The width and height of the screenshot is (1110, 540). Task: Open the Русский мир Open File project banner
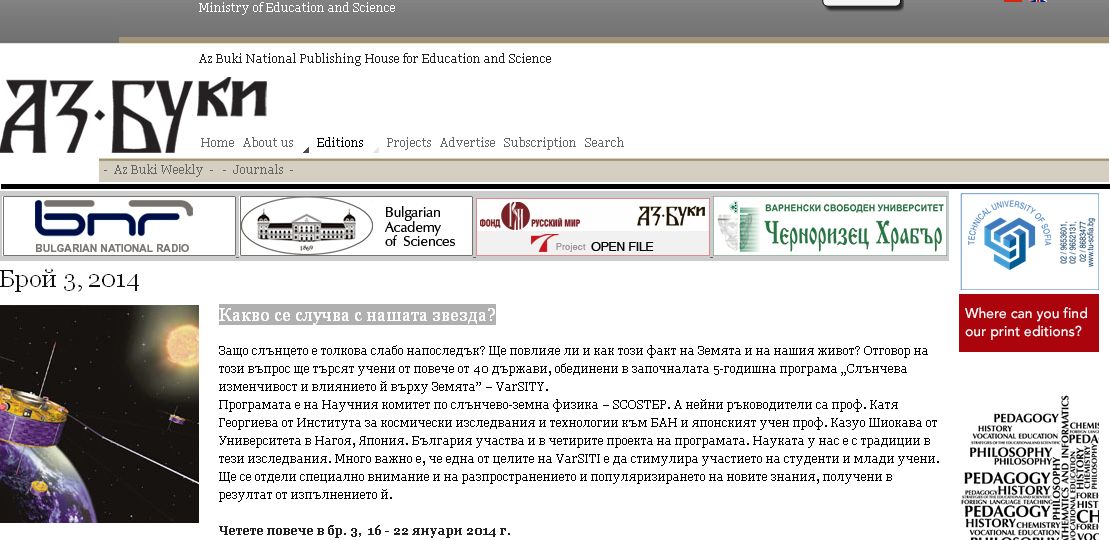[593, 226]
